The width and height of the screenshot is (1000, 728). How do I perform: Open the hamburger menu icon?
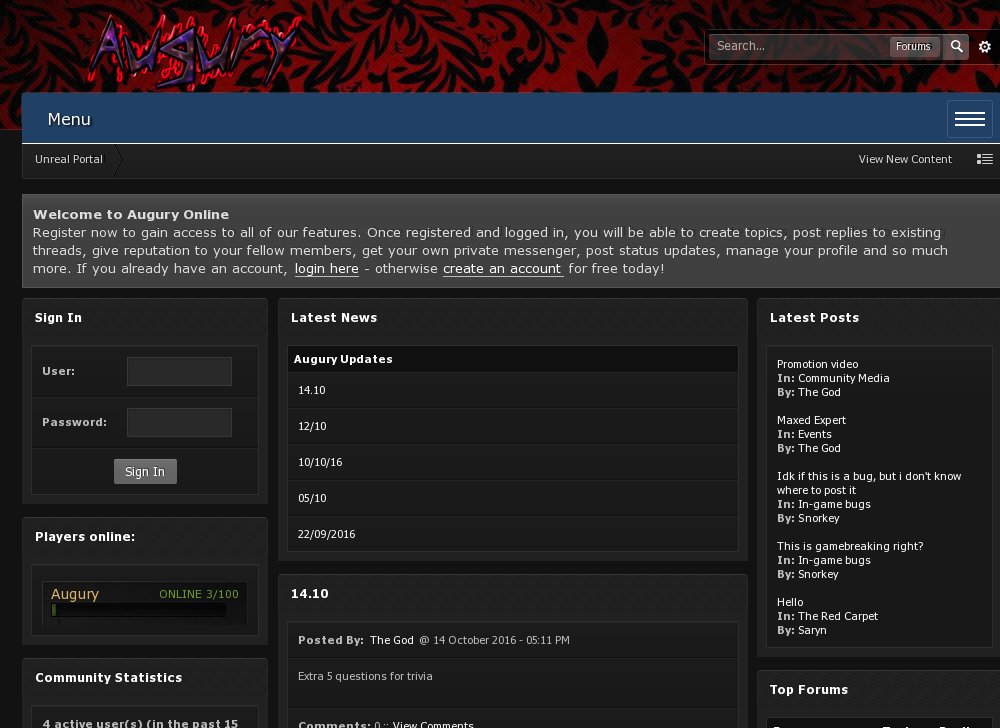click(x=969, y=119)
